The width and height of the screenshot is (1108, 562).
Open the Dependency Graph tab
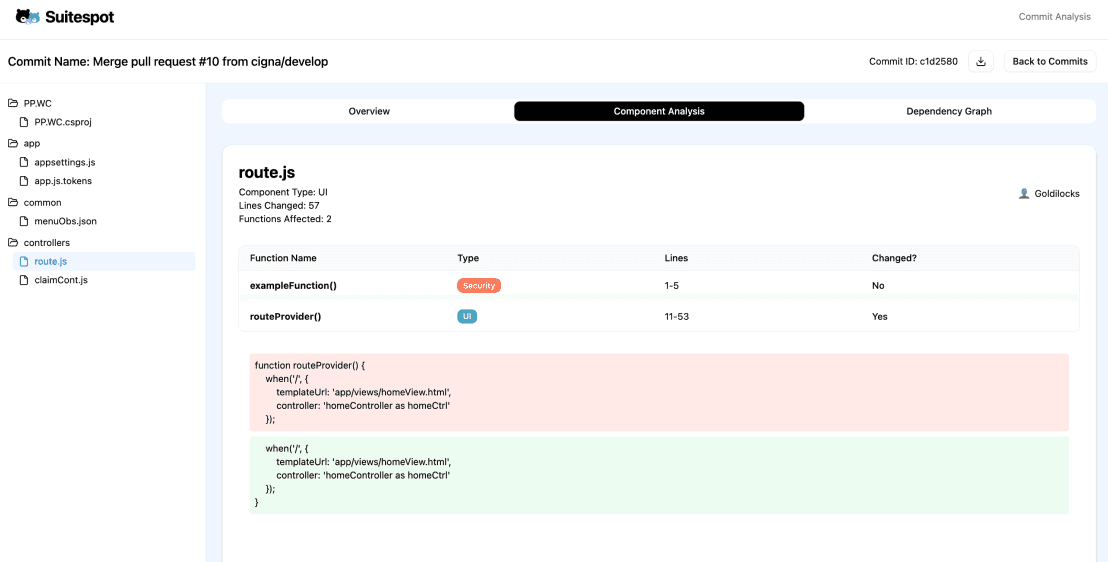pos(949,111)
